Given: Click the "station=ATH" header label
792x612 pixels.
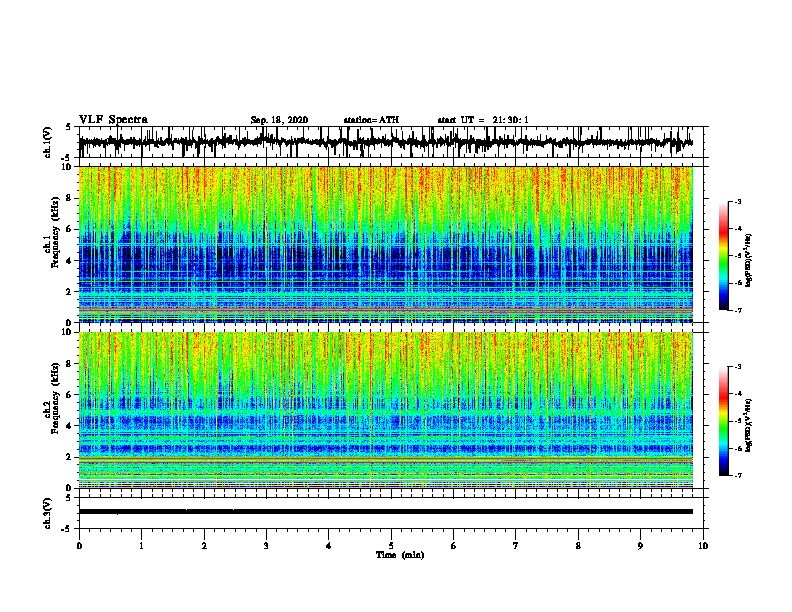Looking at the screenshot, I should coord(371,120).
